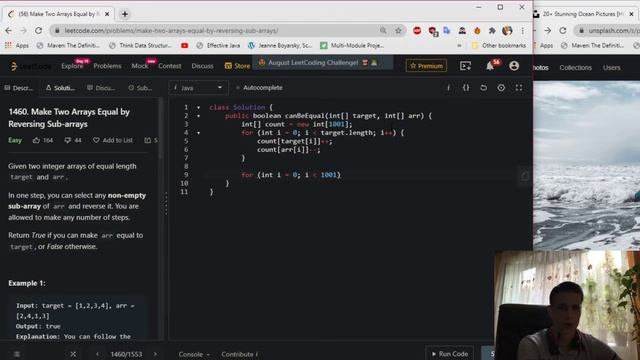The image size is (640, 360).
Task: Open a new browser tab
Action: 125,14
